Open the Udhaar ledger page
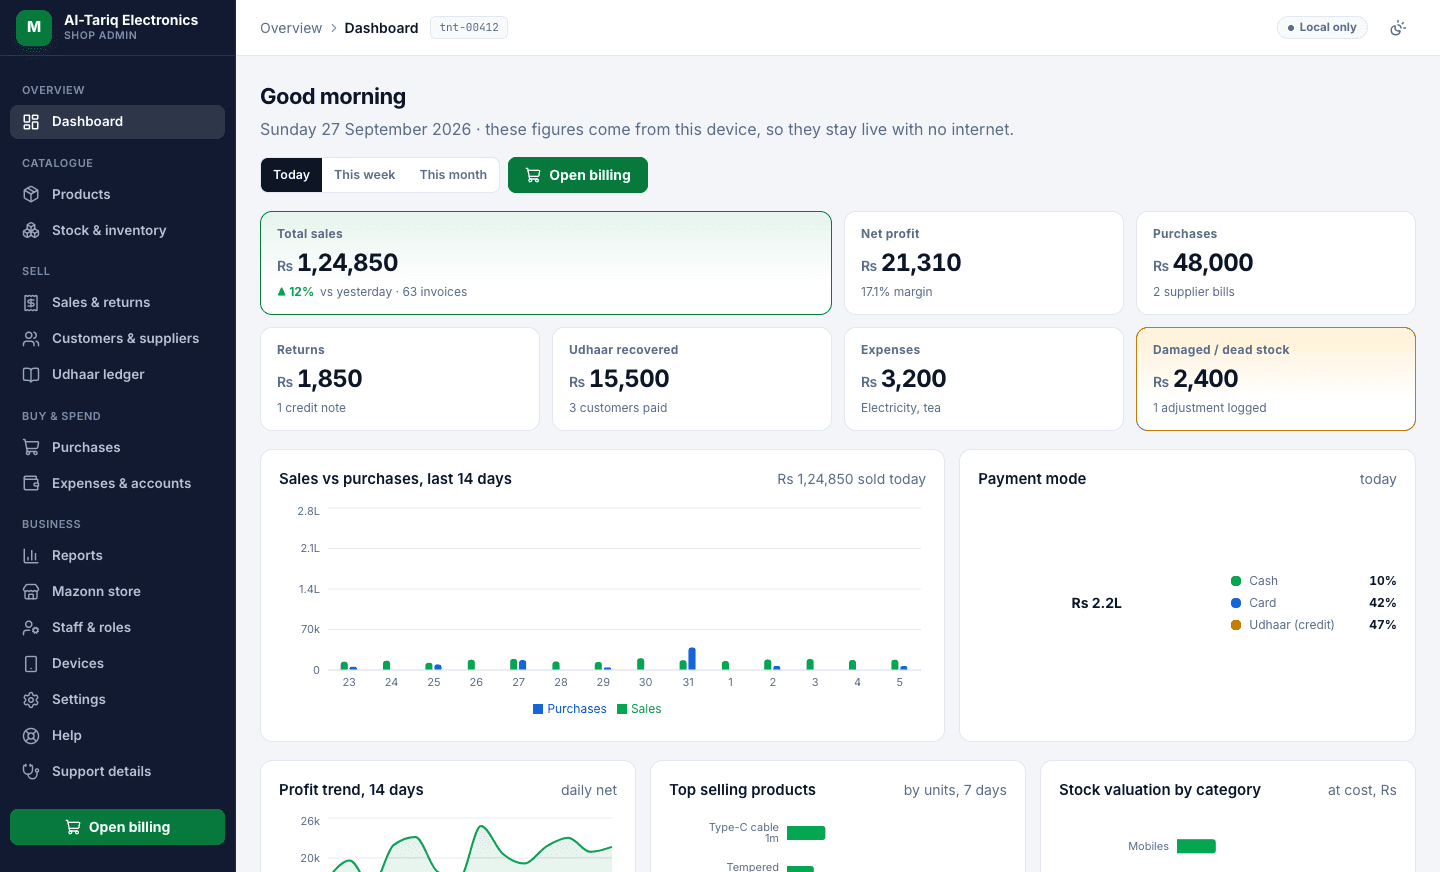This screenshot has width=1440, height=872. coord(117,374)
